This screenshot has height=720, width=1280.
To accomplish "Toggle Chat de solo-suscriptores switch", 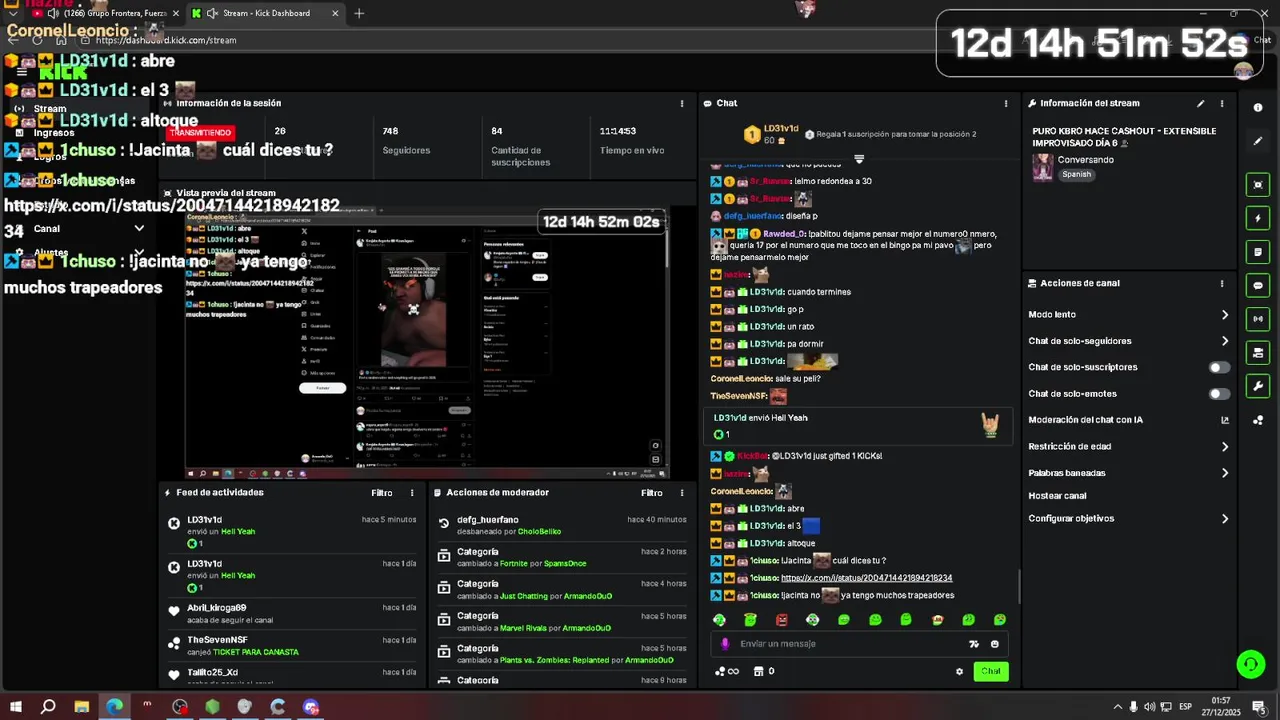I will click(x=1219, y=367).
